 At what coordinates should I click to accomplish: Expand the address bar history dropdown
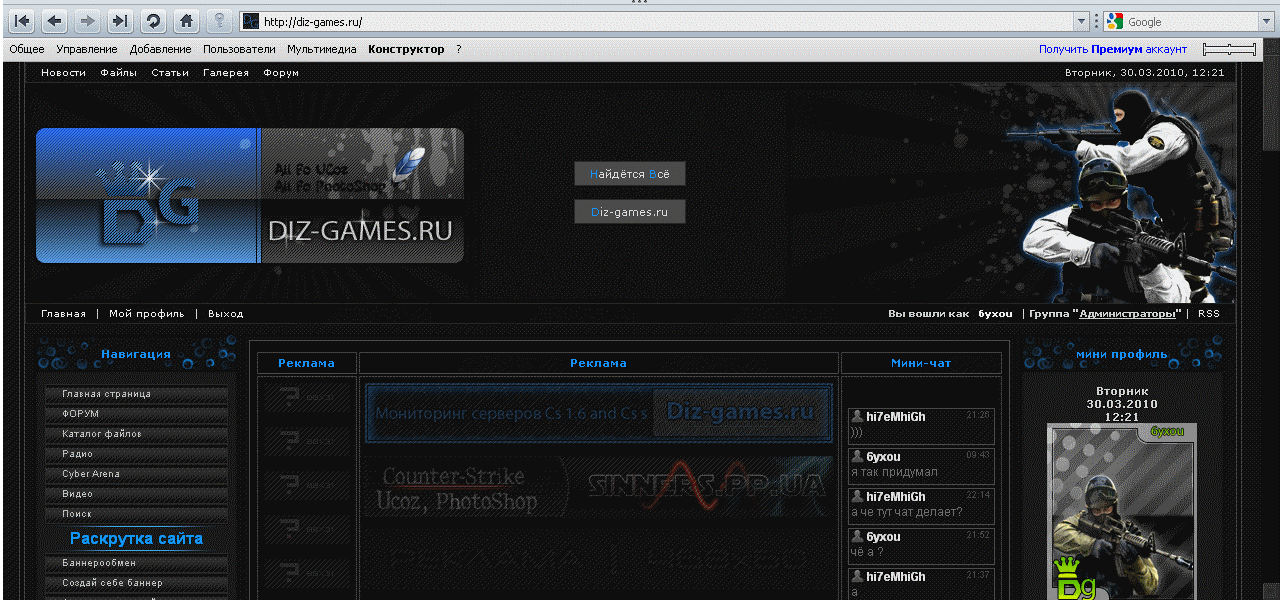pyautogui.click(x=1081, y=21)
